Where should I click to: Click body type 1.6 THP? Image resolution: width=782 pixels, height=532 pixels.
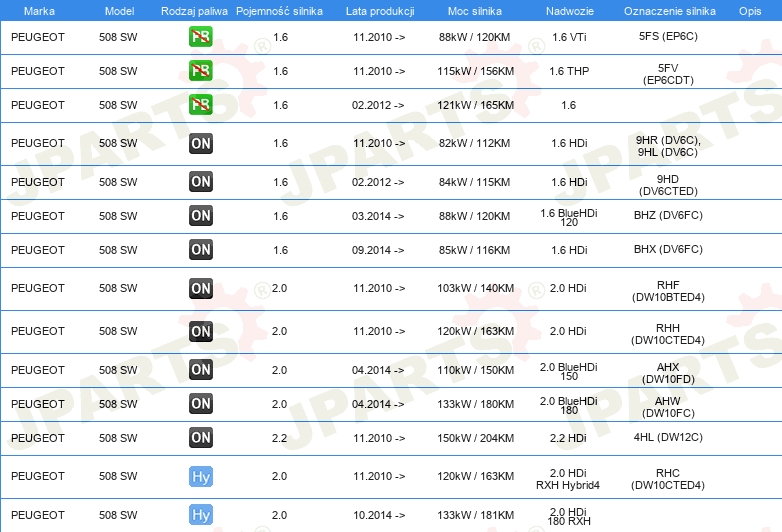click(x=569, y=71)
